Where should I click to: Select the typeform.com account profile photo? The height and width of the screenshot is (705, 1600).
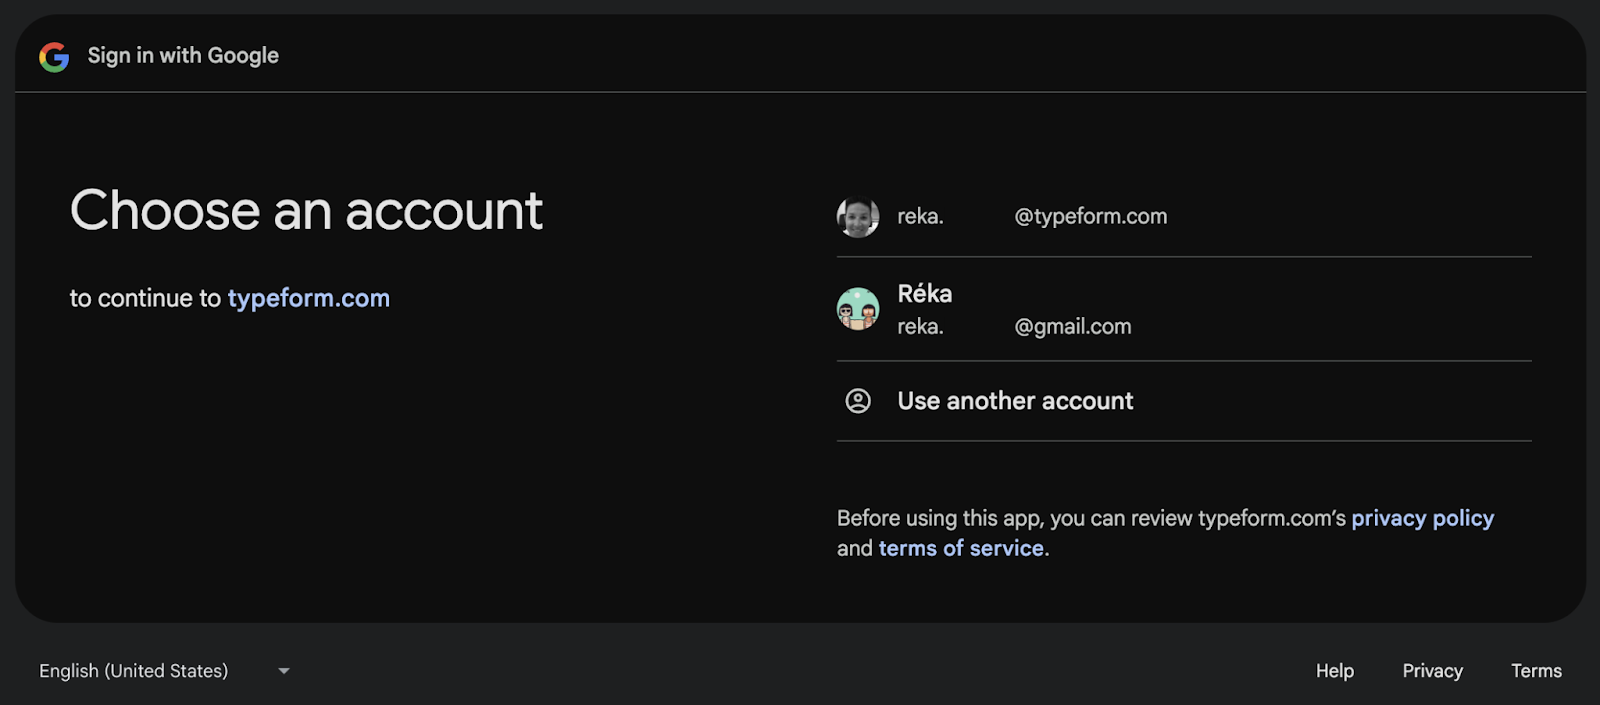[858, 217]
